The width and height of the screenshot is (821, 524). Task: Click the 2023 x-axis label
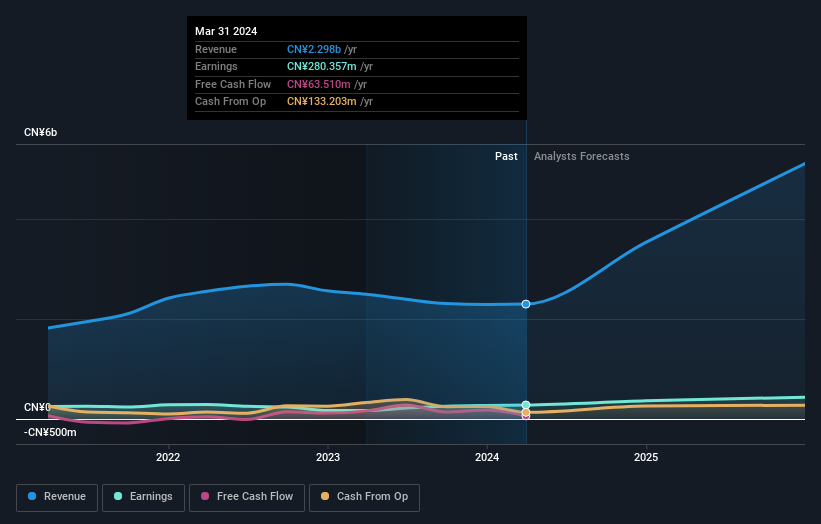coord(328,457)
